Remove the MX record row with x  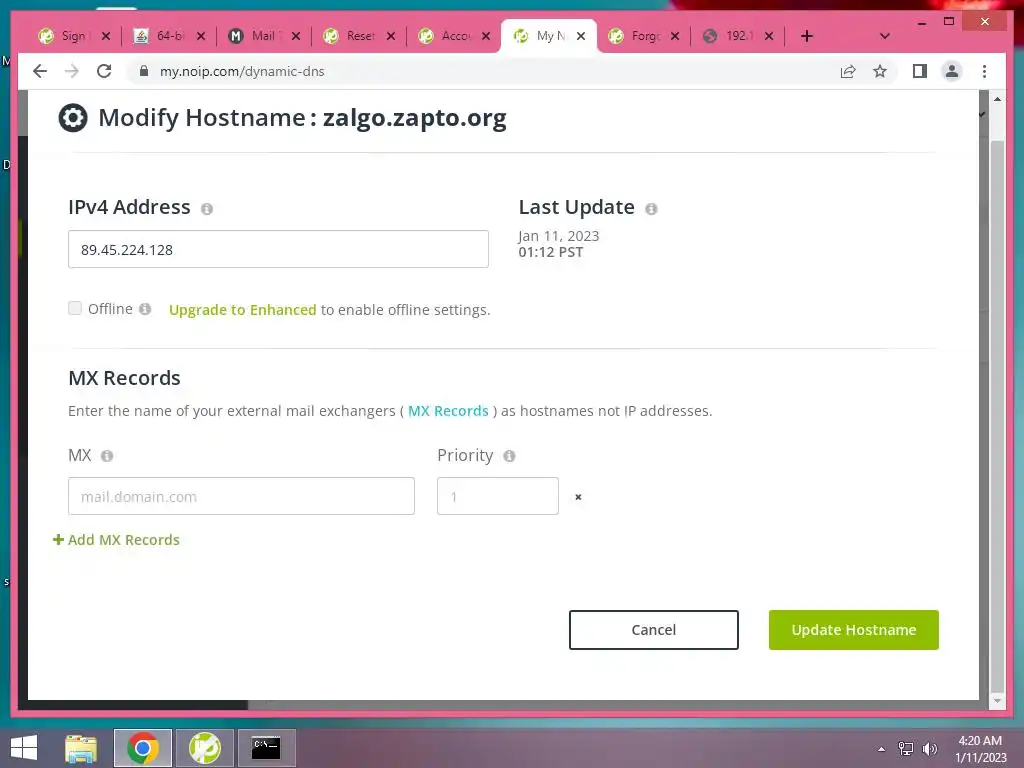click(578, 497)
